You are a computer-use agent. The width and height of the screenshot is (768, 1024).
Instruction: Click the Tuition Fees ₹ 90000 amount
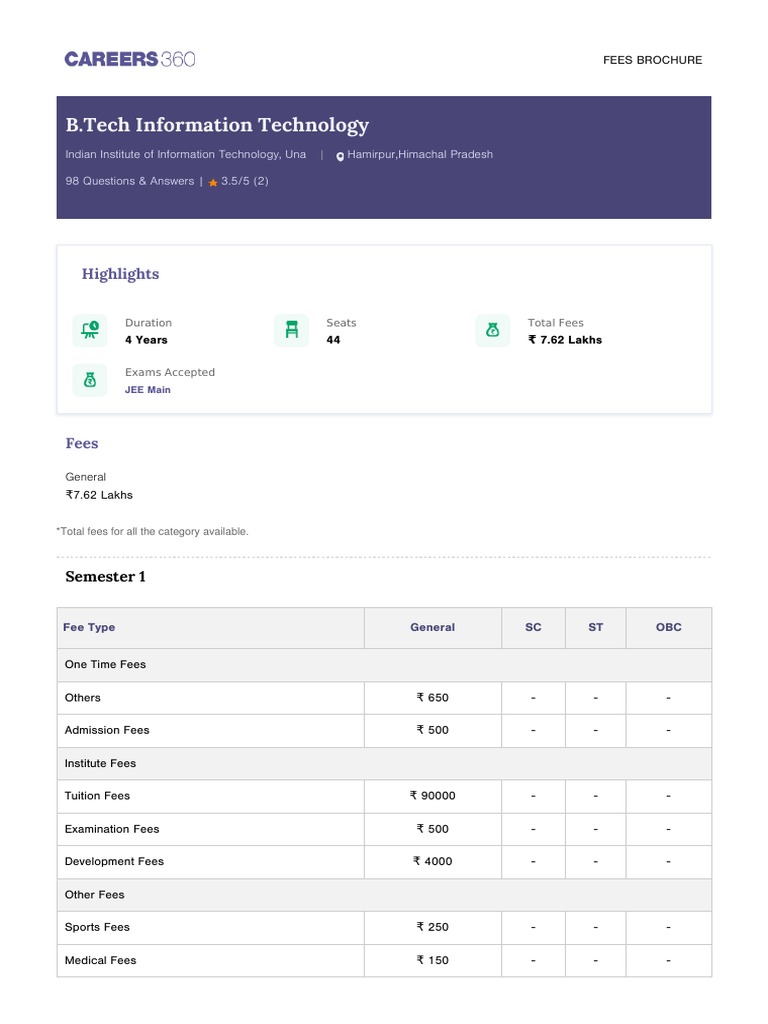pos(432,796)
